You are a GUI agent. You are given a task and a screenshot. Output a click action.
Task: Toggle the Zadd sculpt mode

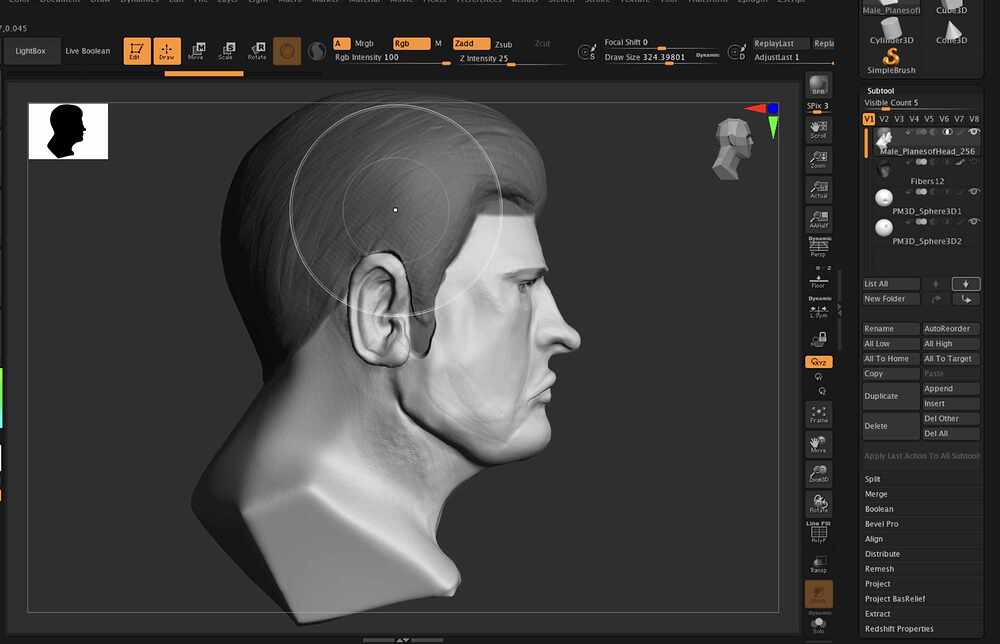click(471, 43)
